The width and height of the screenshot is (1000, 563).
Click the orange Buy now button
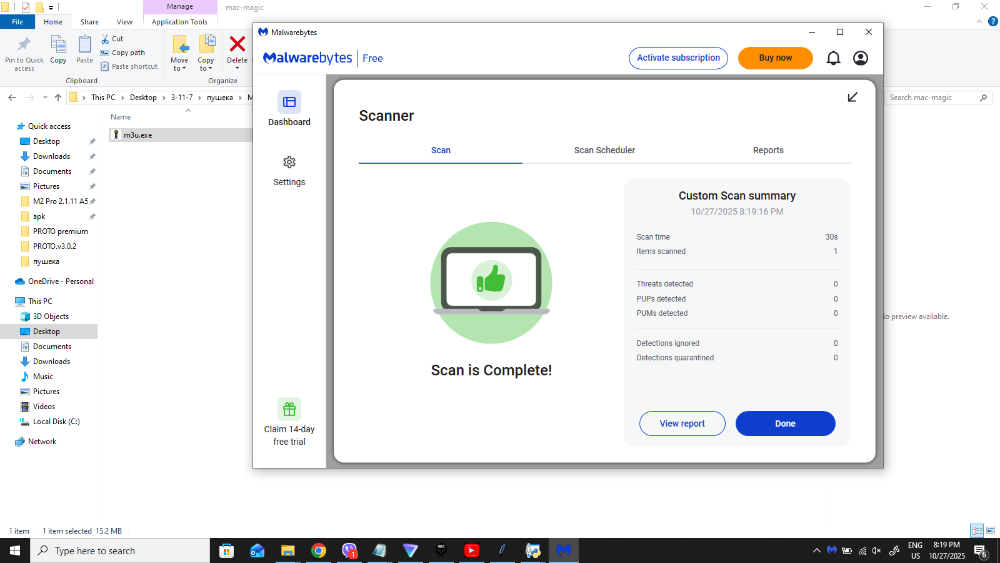click(775, 58)
